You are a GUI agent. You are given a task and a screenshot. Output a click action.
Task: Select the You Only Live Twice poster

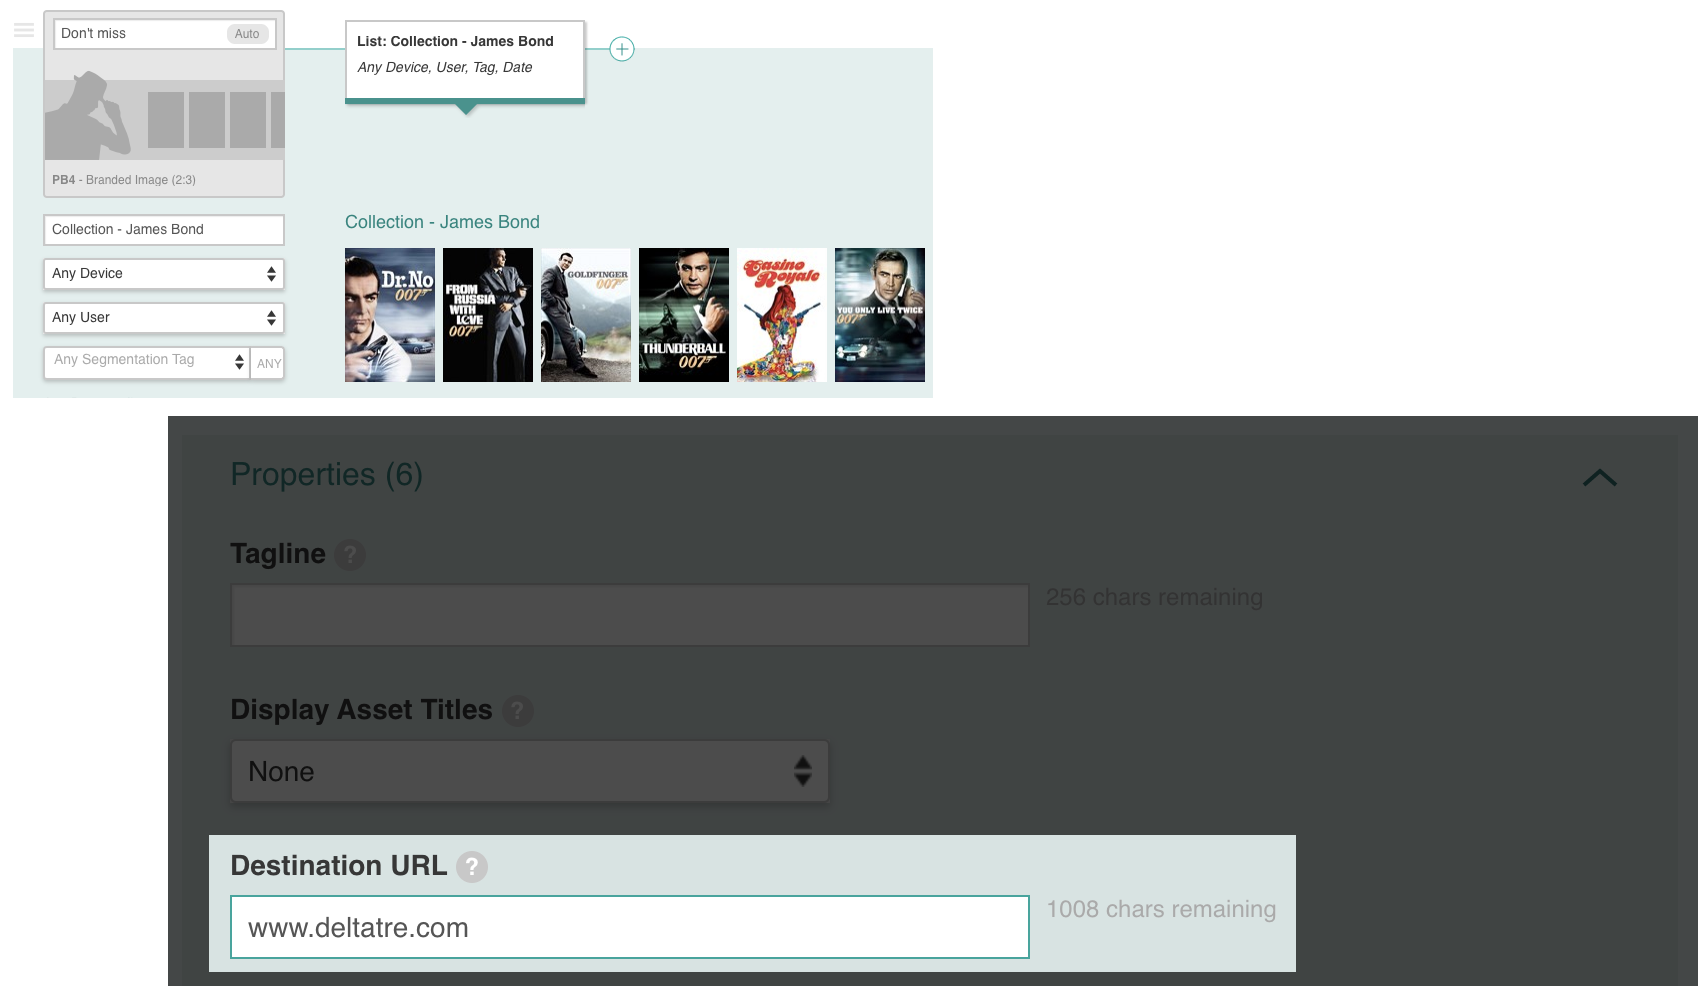880,315
